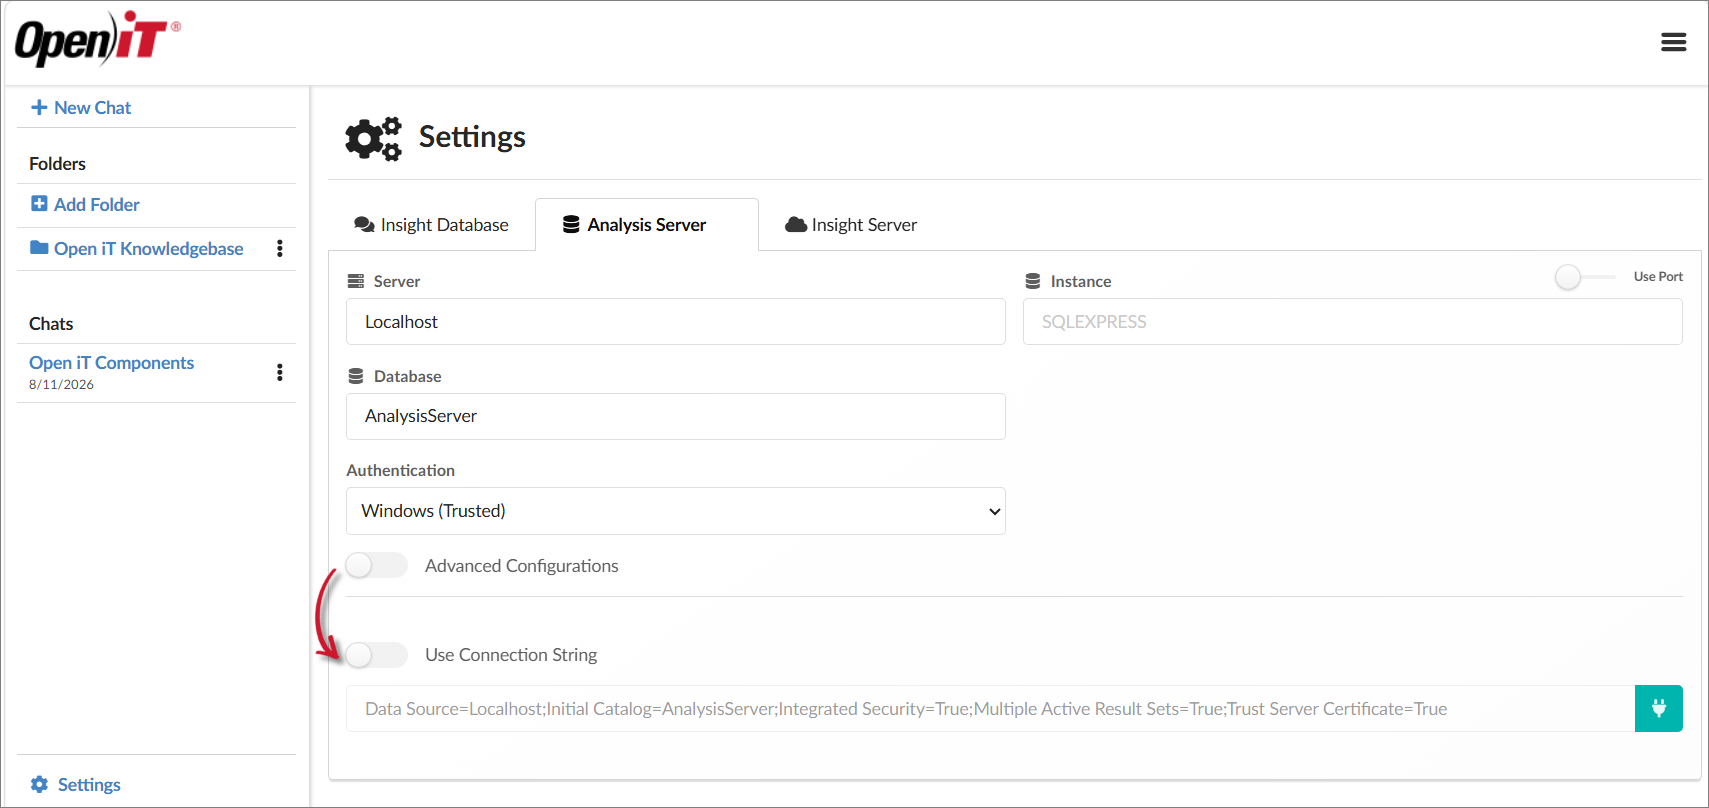1709x808 pixels.
Task: Click the 8/11/2026 chat date
Action: (x=61, y=385)
